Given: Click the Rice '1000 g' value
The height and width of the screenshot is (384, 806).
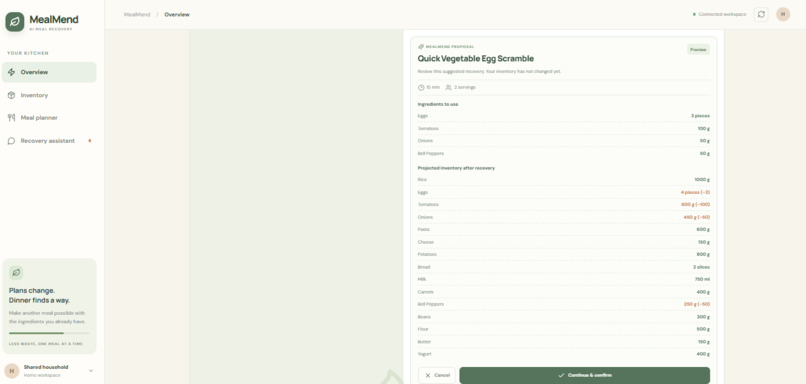Looking at the screenshot, I should 702,180.
